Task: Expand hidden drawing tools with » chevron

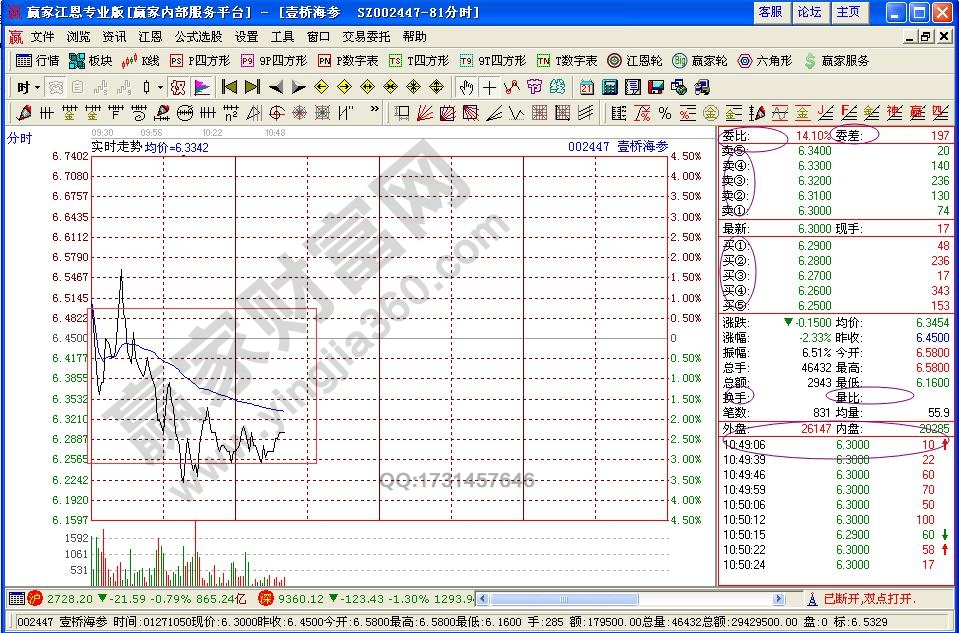Action: [375, 110]
